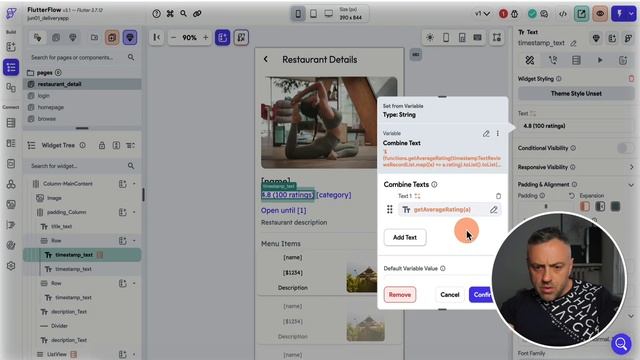Click the Cancel button
Screen dimensions: 640x360
pyautogui.click(x=450, y=295)
